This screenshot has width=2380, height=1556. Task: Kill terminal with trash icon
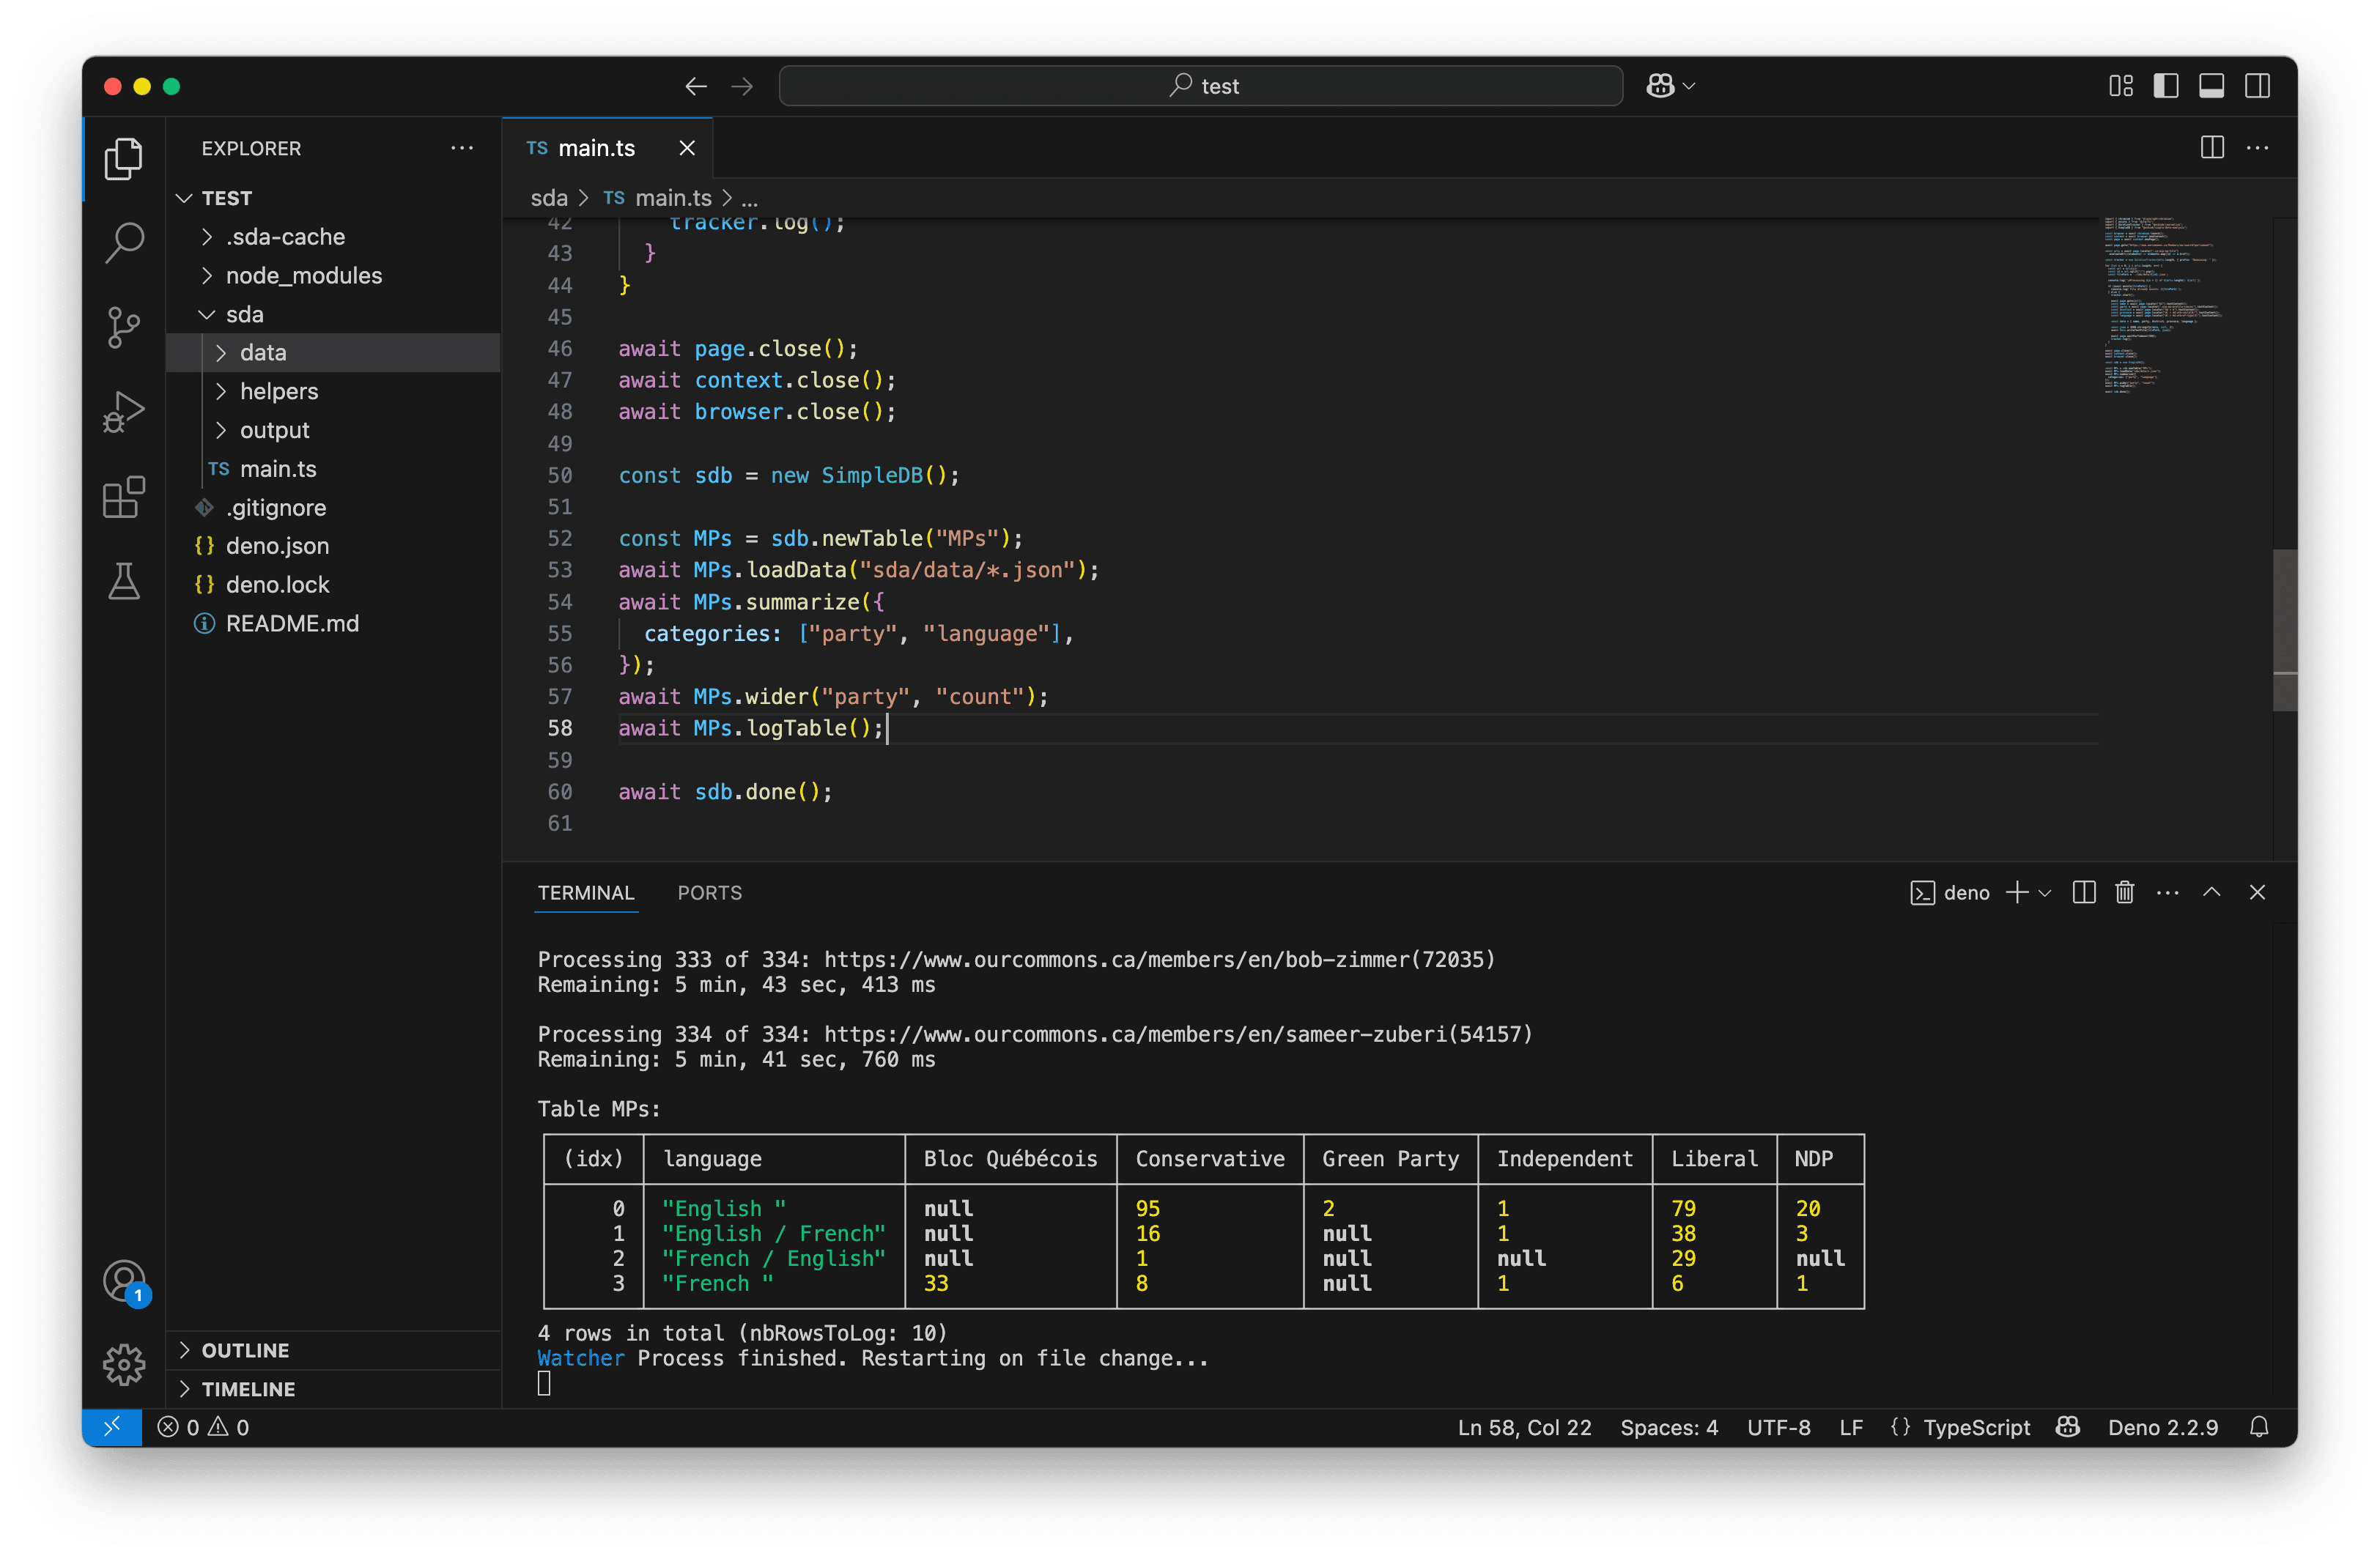tap(2125, 893)
